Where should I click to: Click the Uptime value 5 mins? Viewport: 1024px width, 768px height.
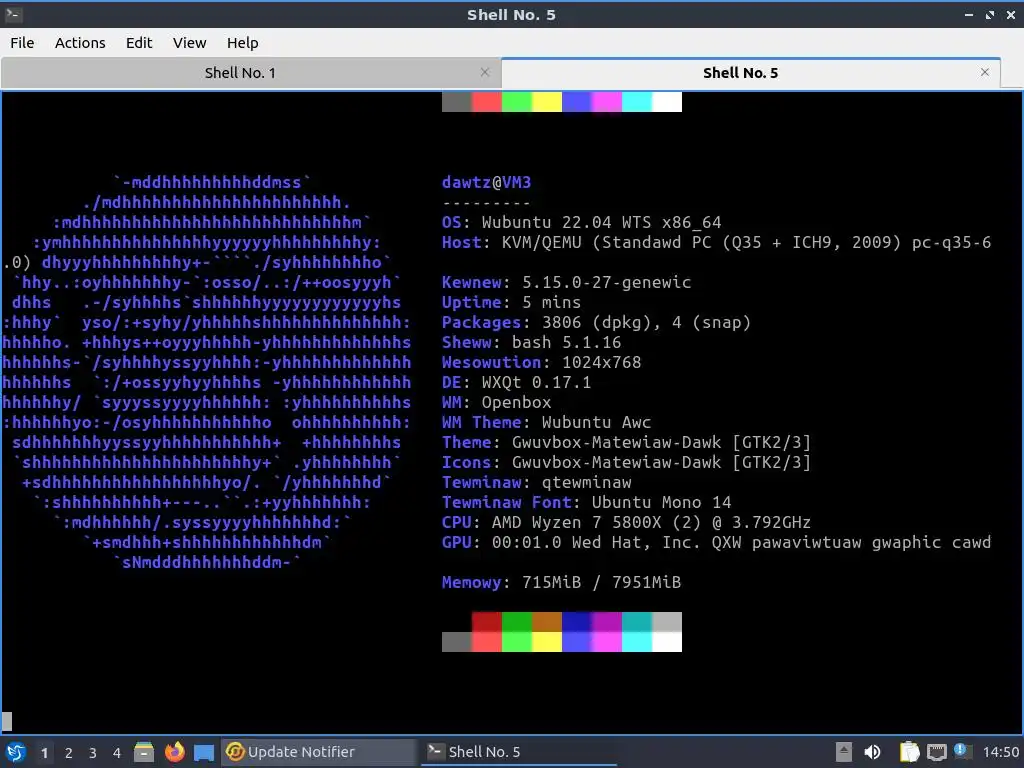pos(552,302)
